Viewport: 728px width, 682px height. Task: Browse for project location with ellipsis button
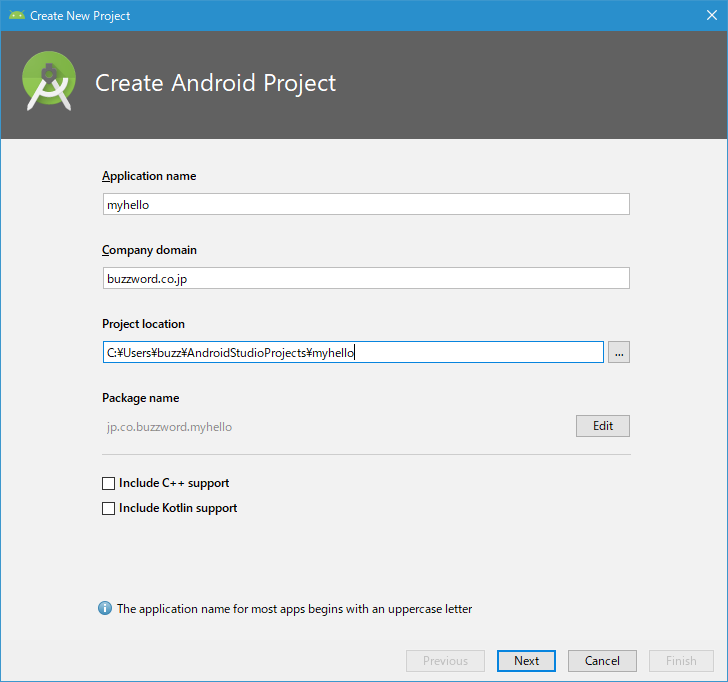pyautogui.click(x=618, y=352)
